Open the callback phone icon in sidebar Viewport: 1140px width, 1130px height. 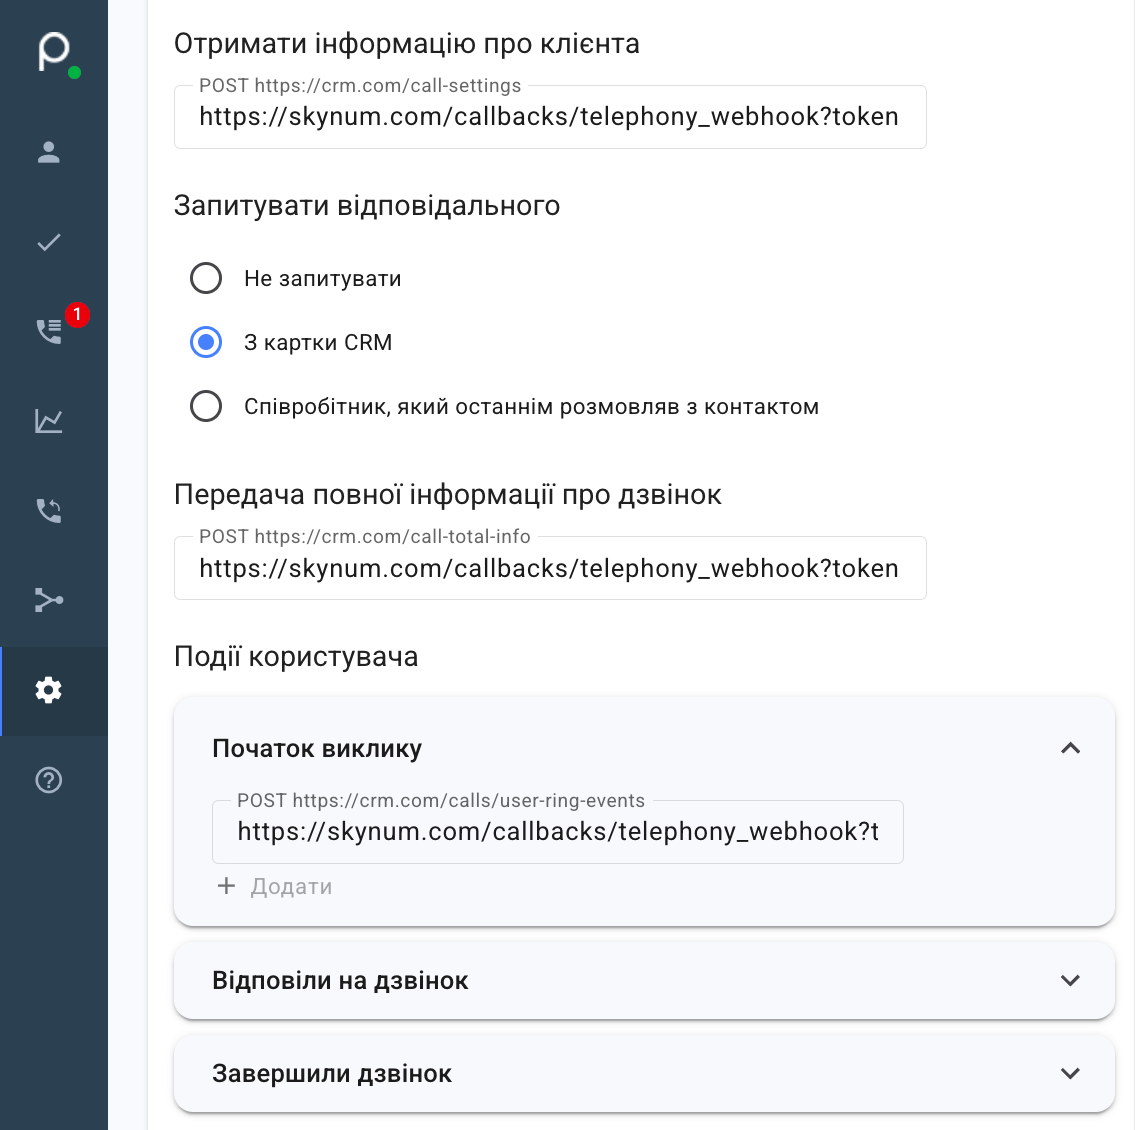49,510
